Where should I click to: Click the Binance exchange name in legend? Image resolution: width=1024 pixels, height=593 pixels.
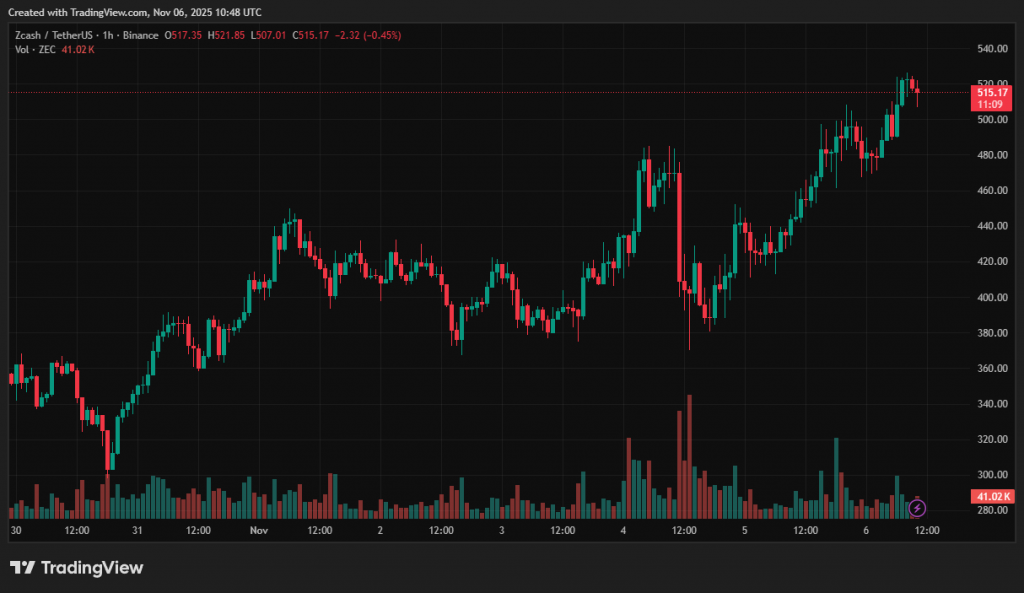click(x=141, y=36)
